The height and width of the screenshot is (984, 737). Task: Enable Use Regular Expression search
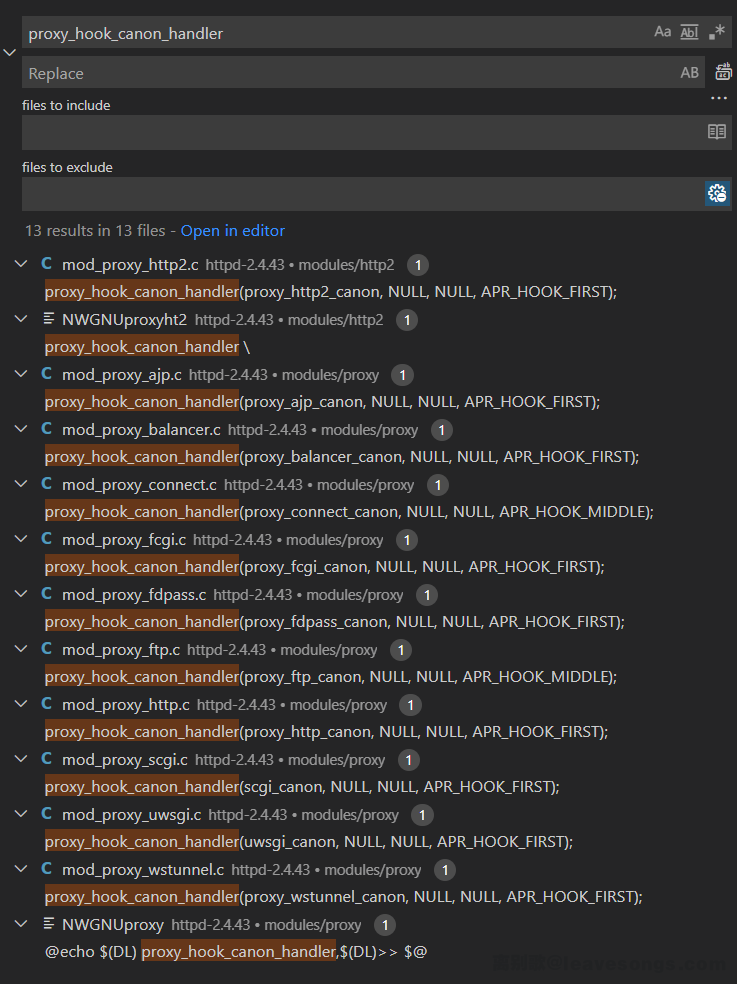716,32
